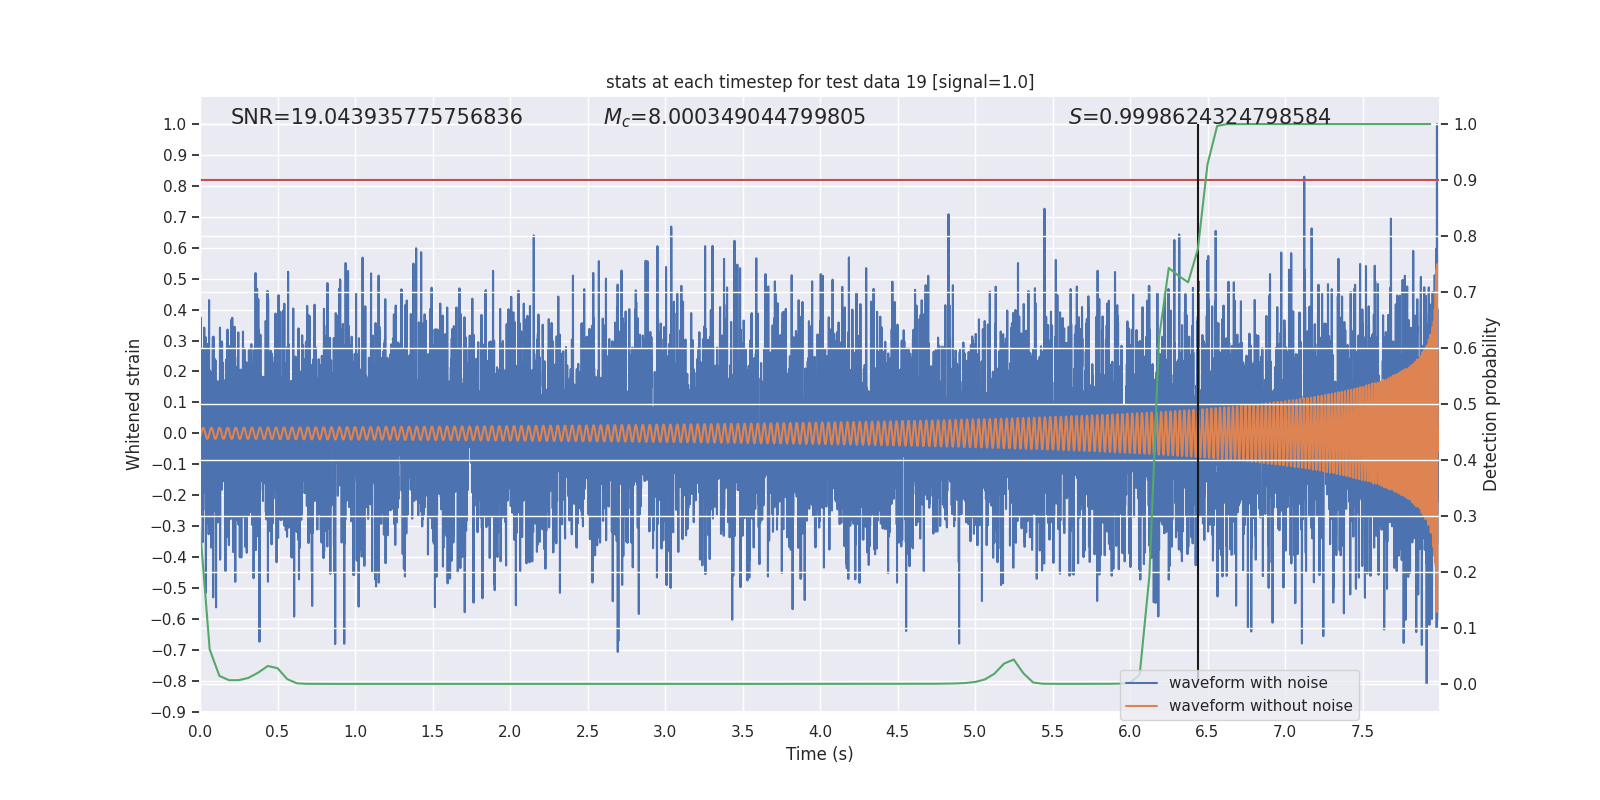Select the S=0.9998 score annotation

tap(1199, 117)
